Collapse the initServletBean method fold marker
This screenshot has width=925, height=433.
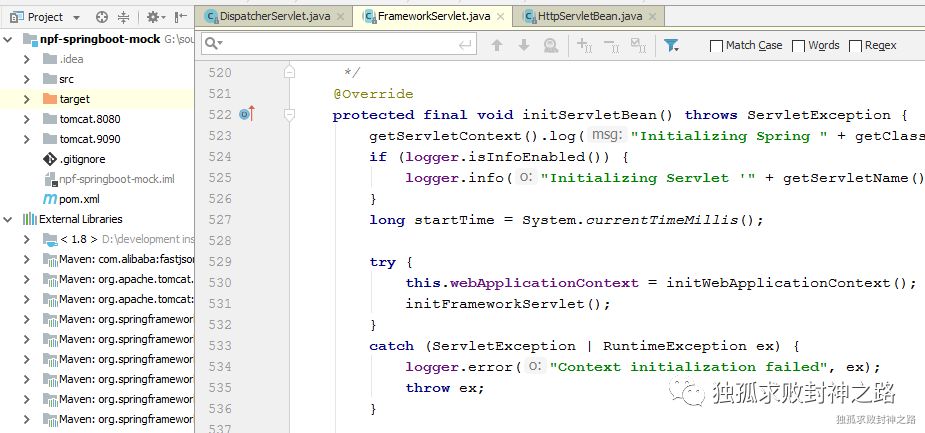[289, 115]
